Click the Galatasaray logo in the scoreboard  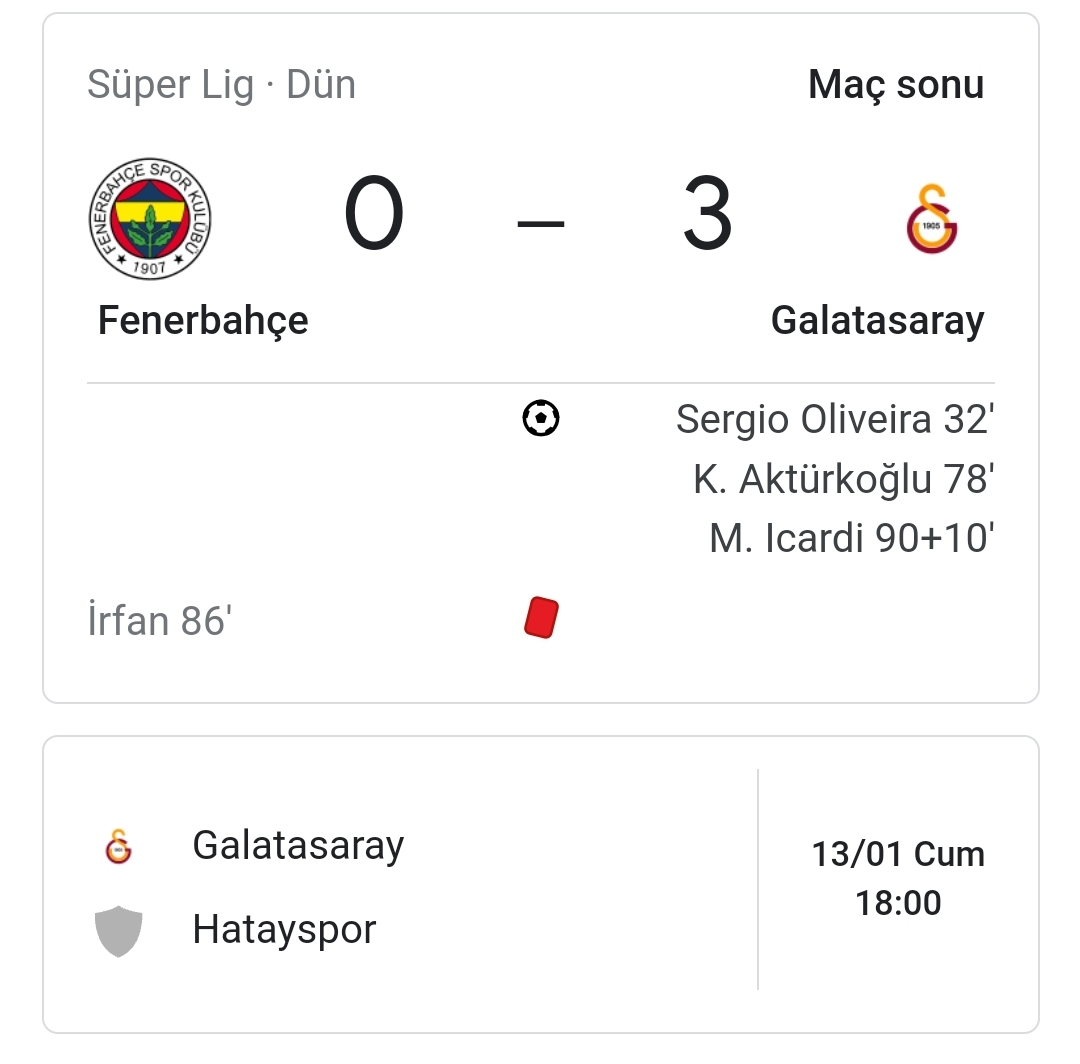click(932, 218)
